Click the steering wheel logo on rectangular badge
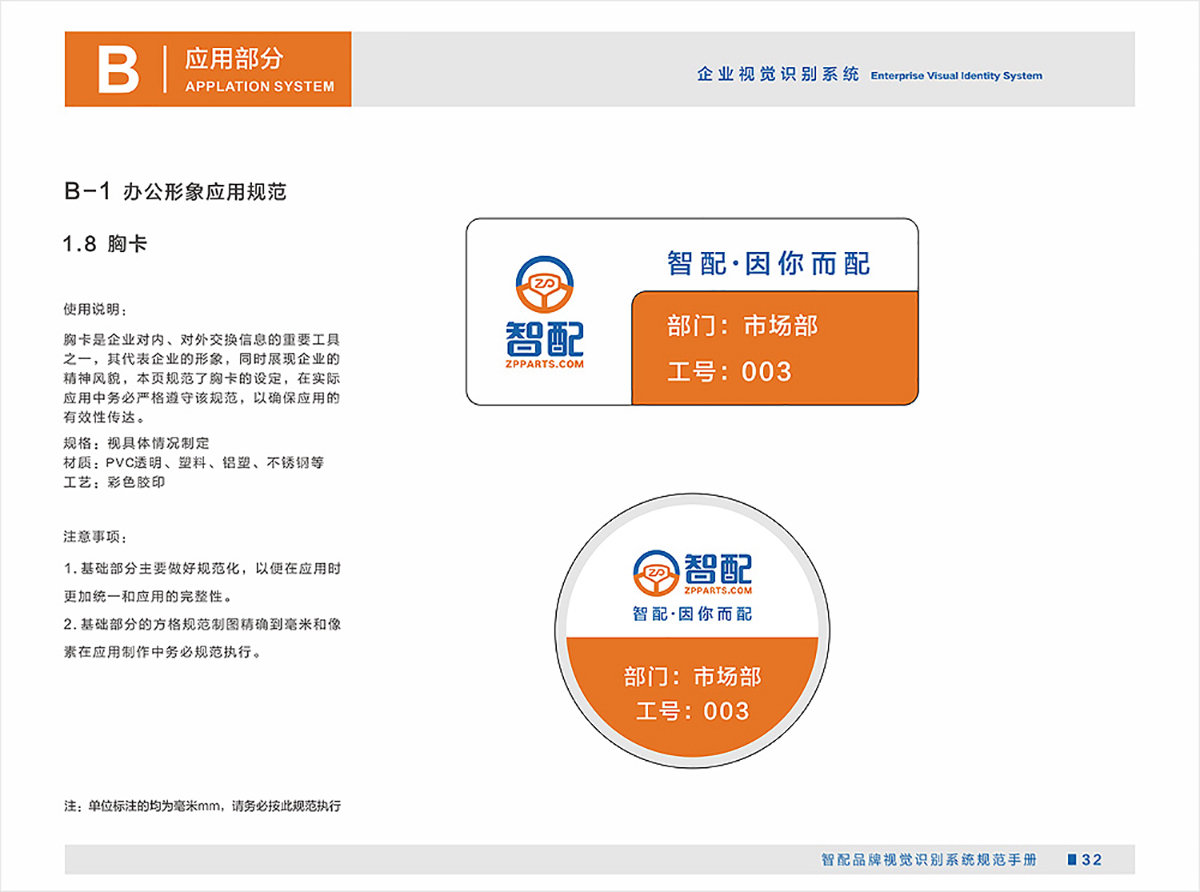Screen dimensions: 1200x892 click(547, 286)
